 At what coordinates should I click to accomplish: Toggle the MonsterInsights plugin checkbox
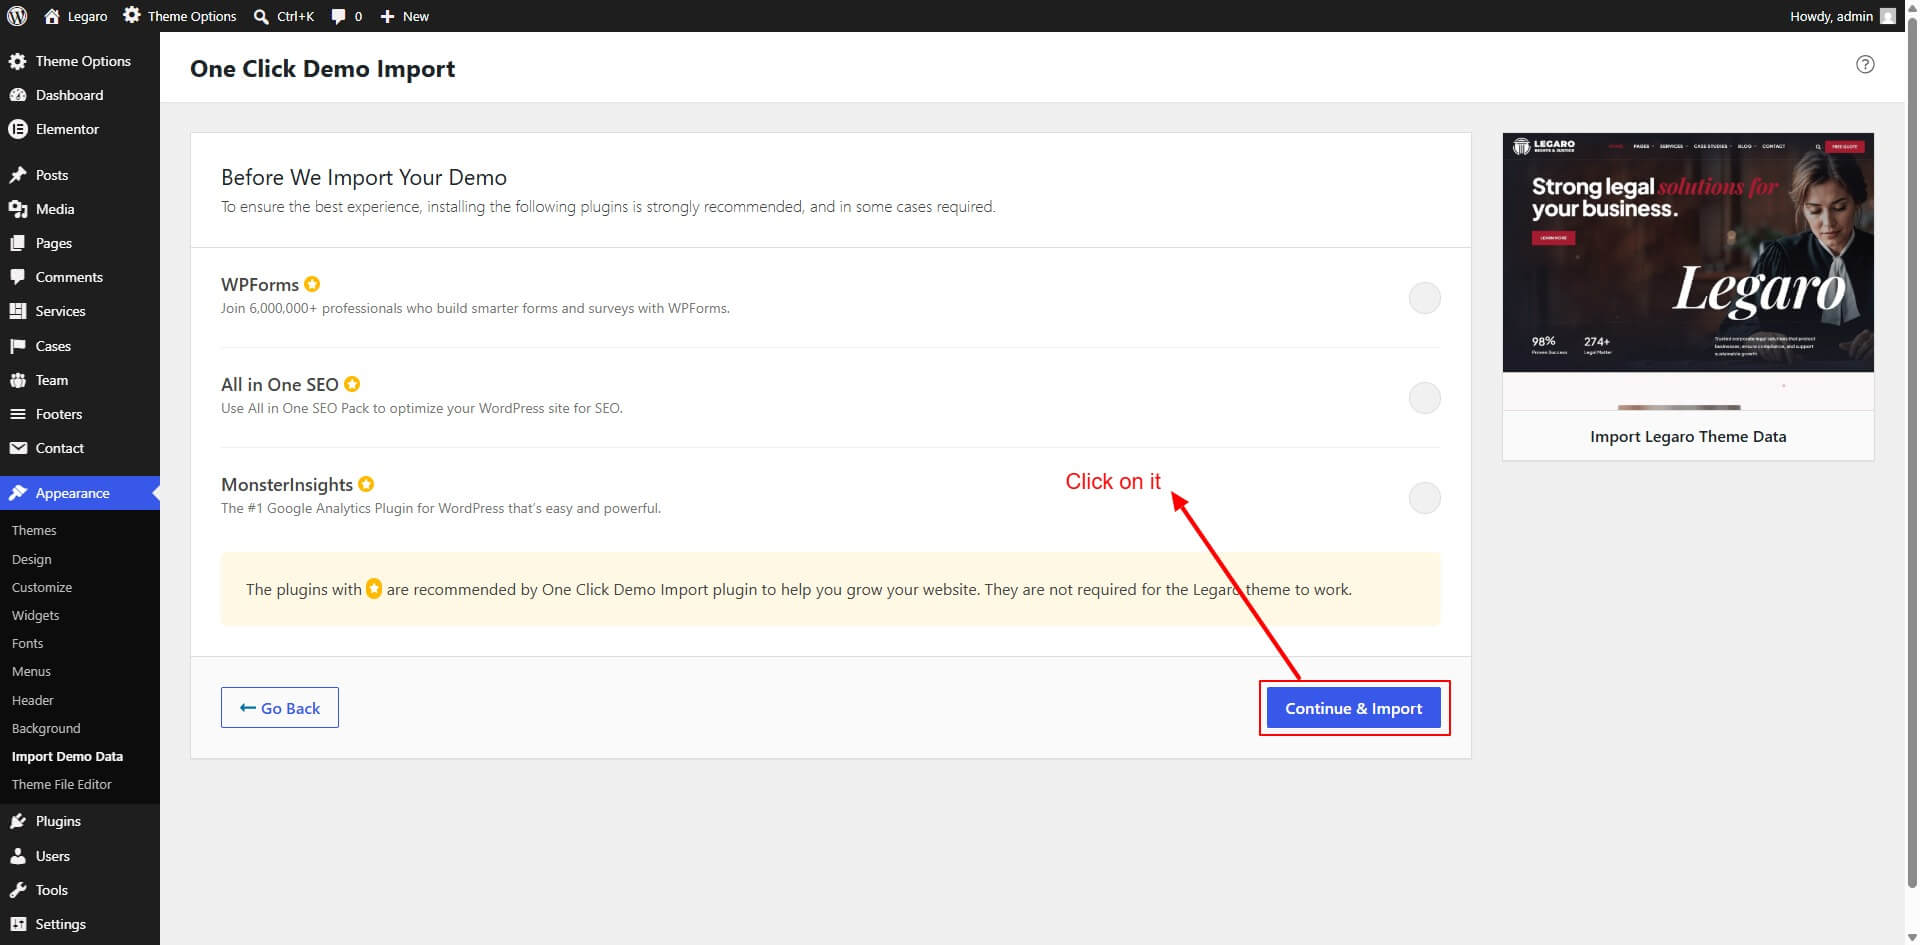coord(1424,498)
